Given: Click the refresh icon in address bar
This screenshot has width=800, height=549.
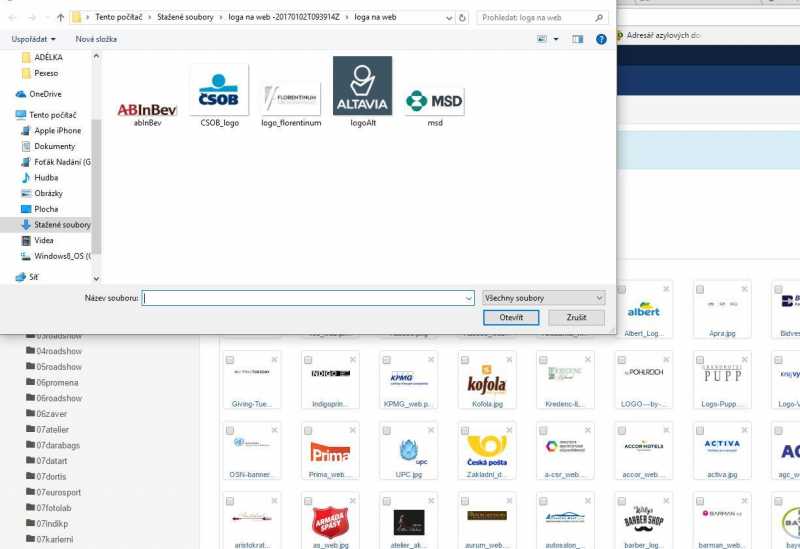Looking at the screenshot, I should [x=466, y=18].
